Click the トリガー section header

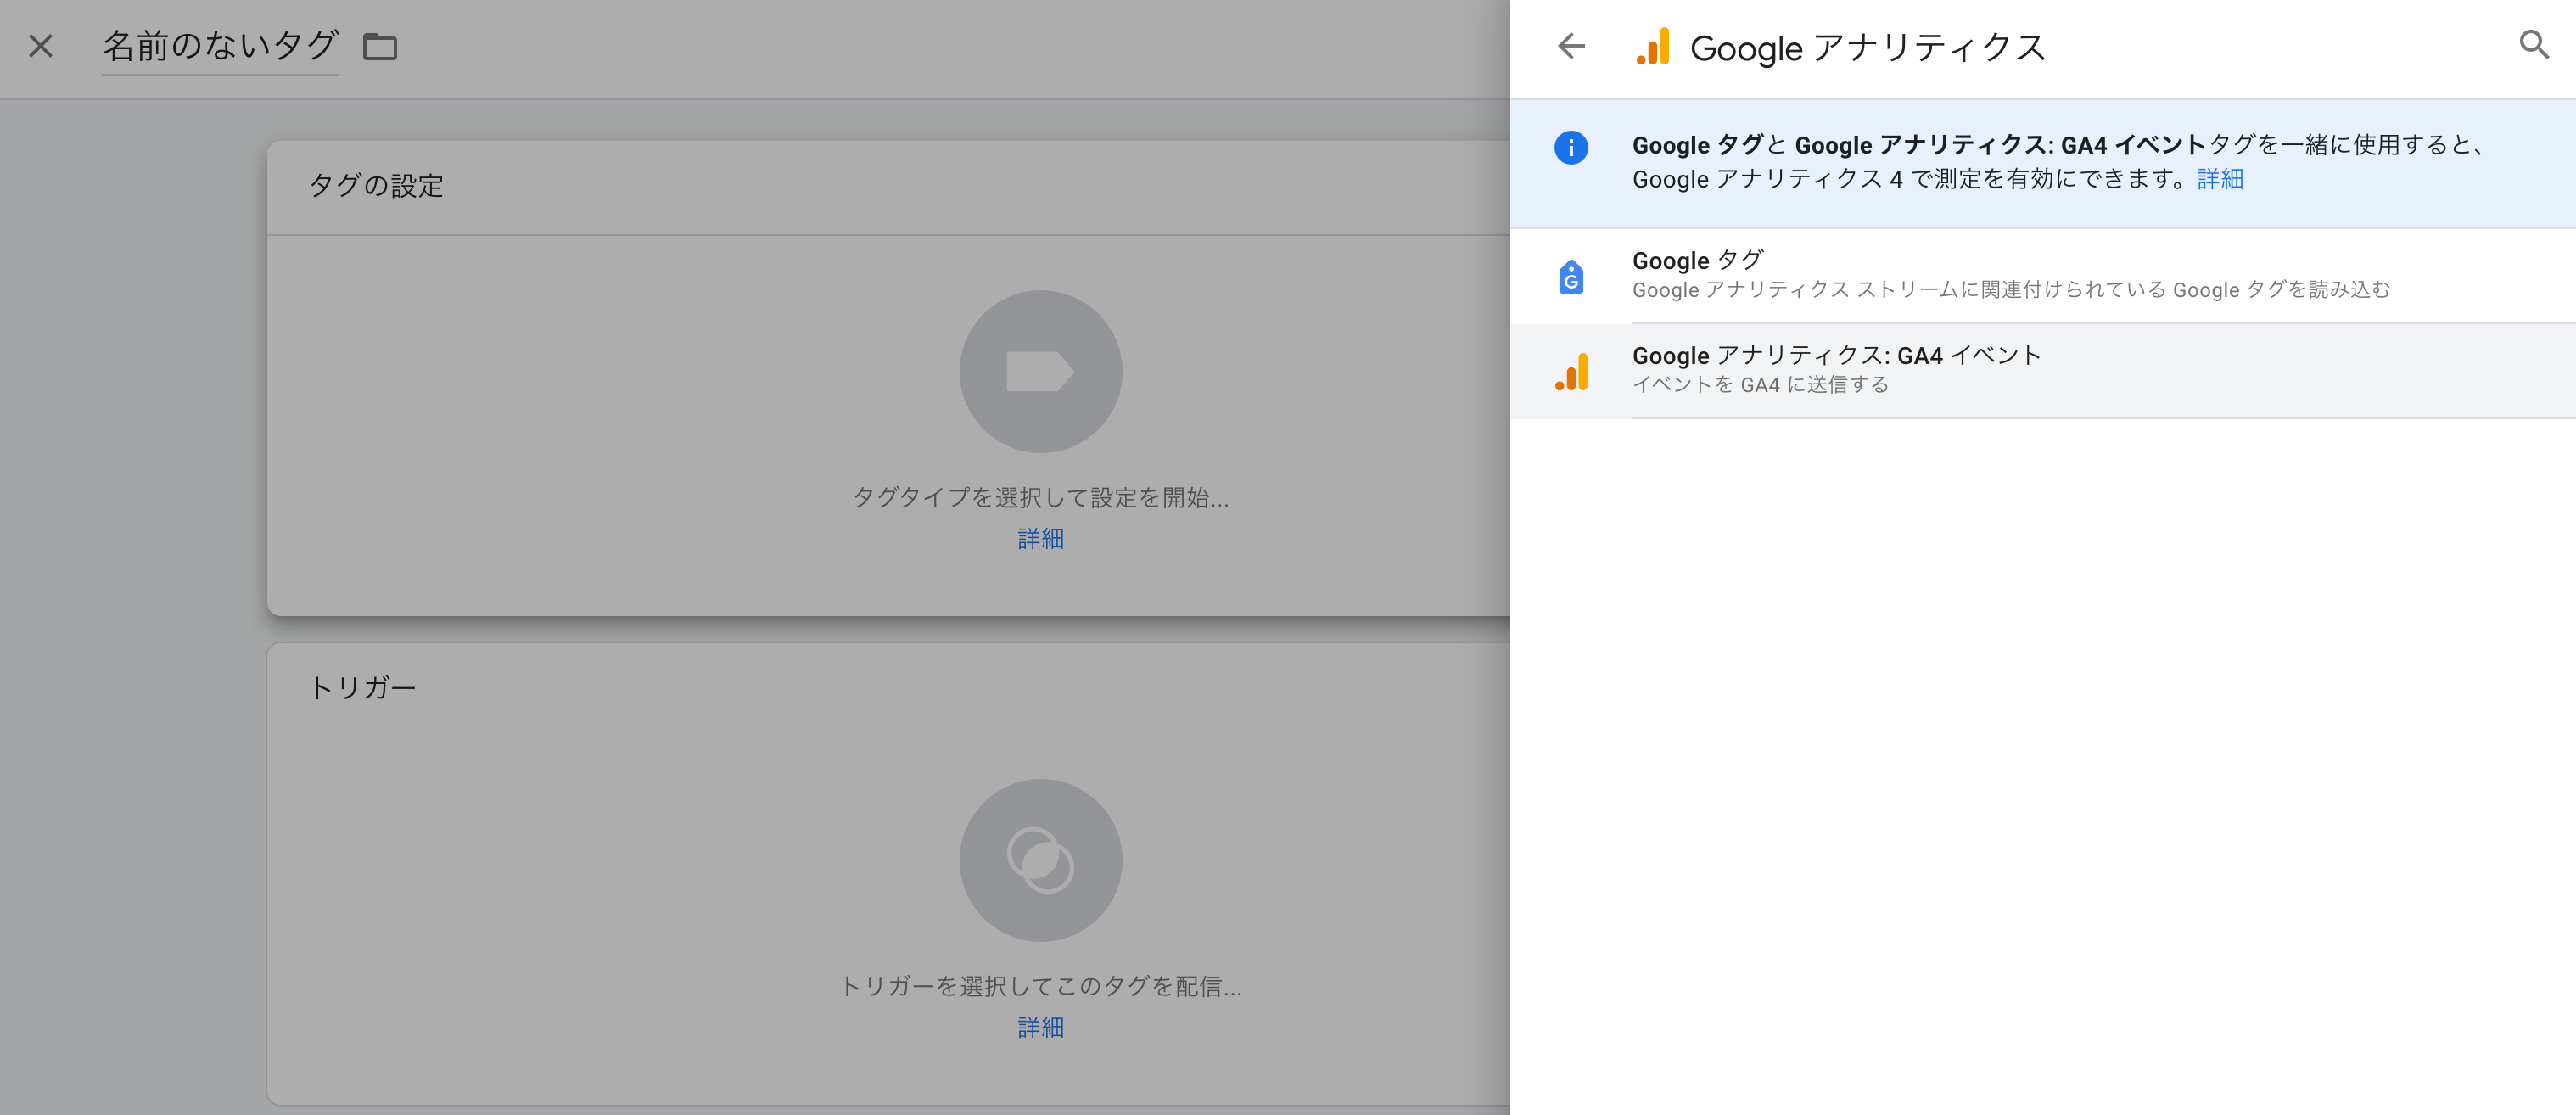pos(362,688)
